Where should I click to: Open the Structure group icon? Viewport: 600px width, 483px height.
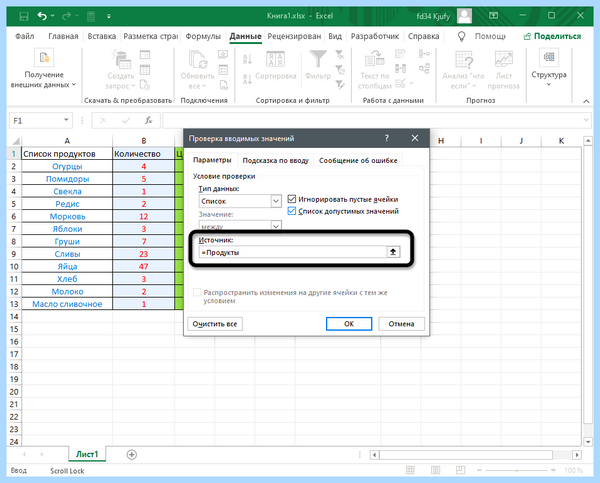click(x=549, y=57)
